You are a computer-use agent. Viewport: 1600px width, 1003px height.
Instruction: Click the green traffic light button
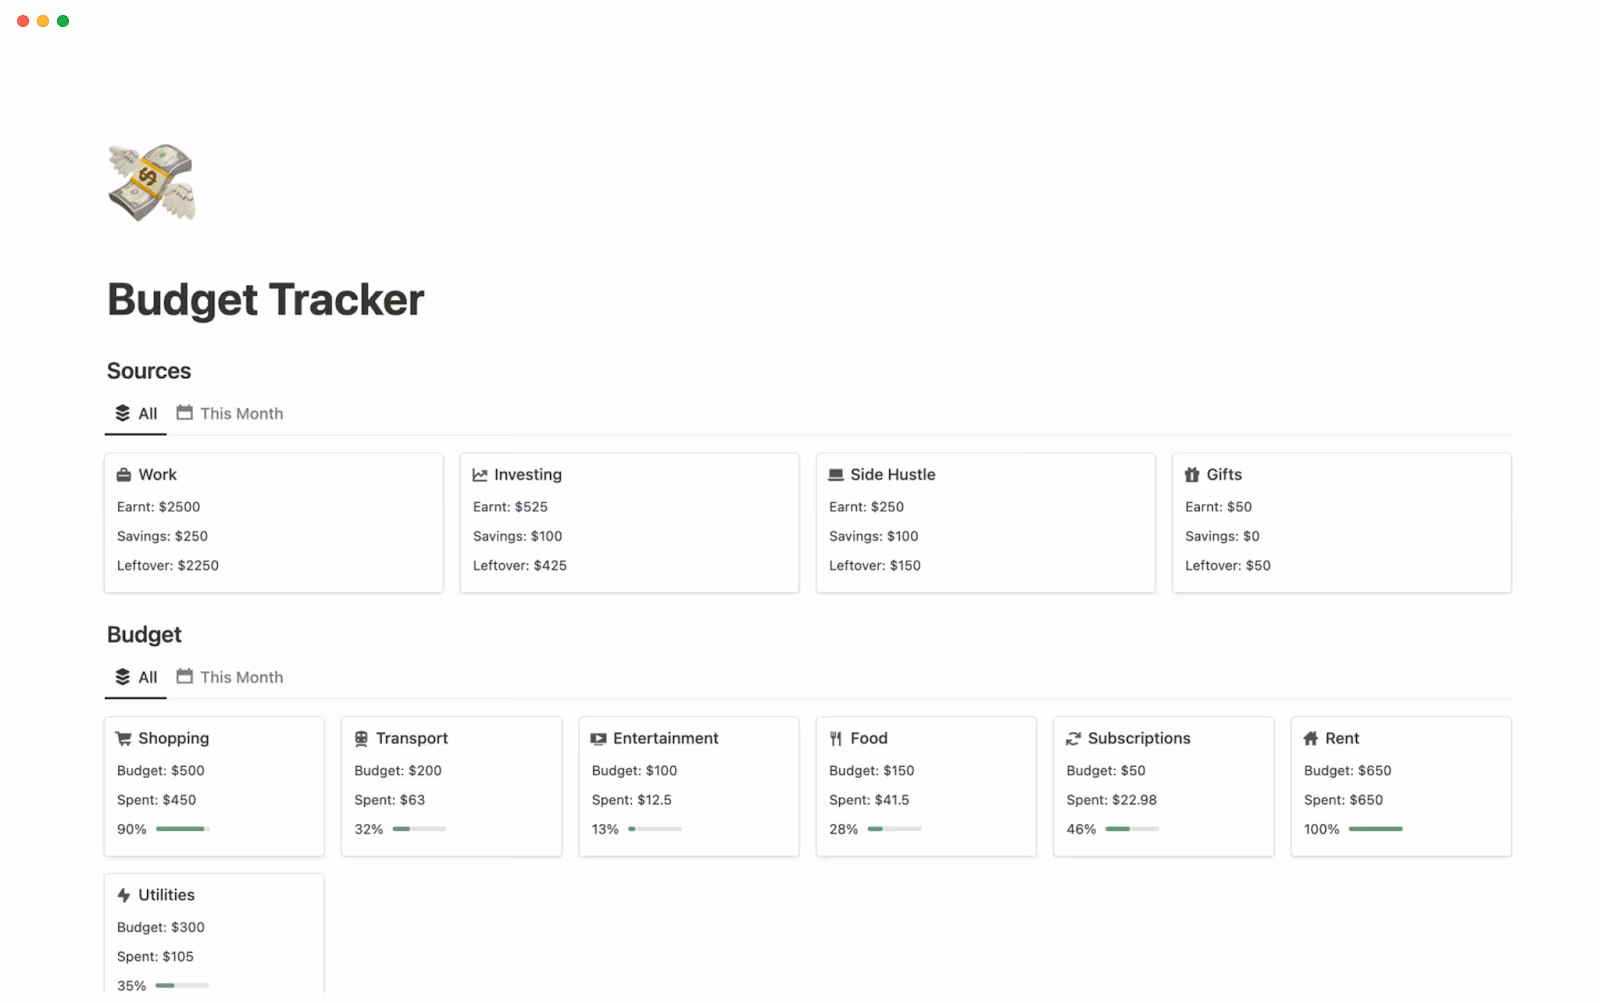(63, 20)
